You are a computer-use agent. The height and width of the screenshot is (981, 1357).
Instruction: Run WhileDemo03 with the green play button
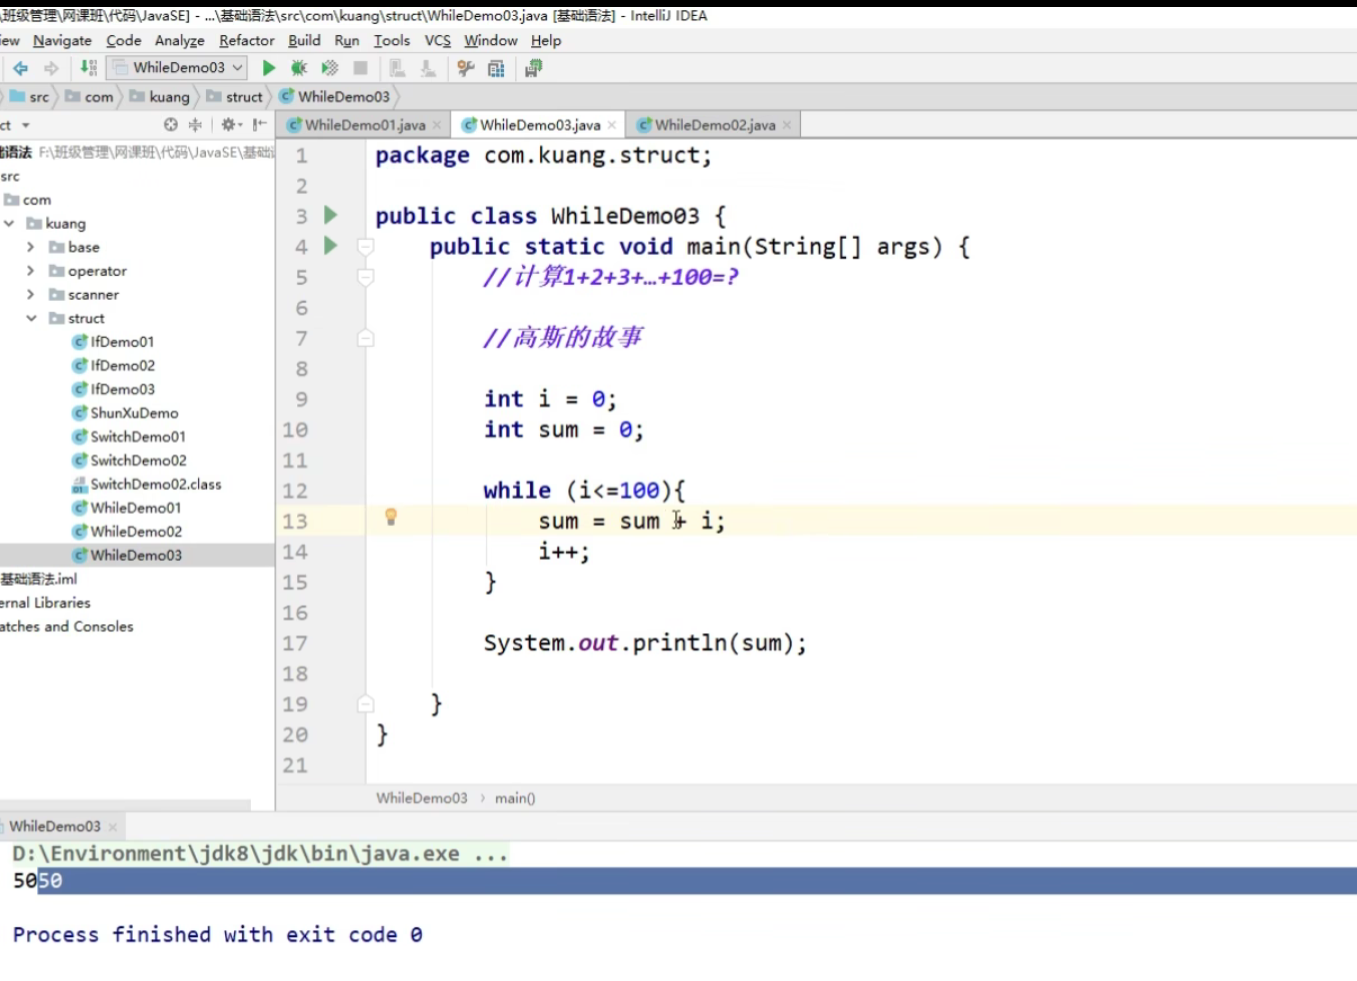pyautogui.click(x=268, y=68)
